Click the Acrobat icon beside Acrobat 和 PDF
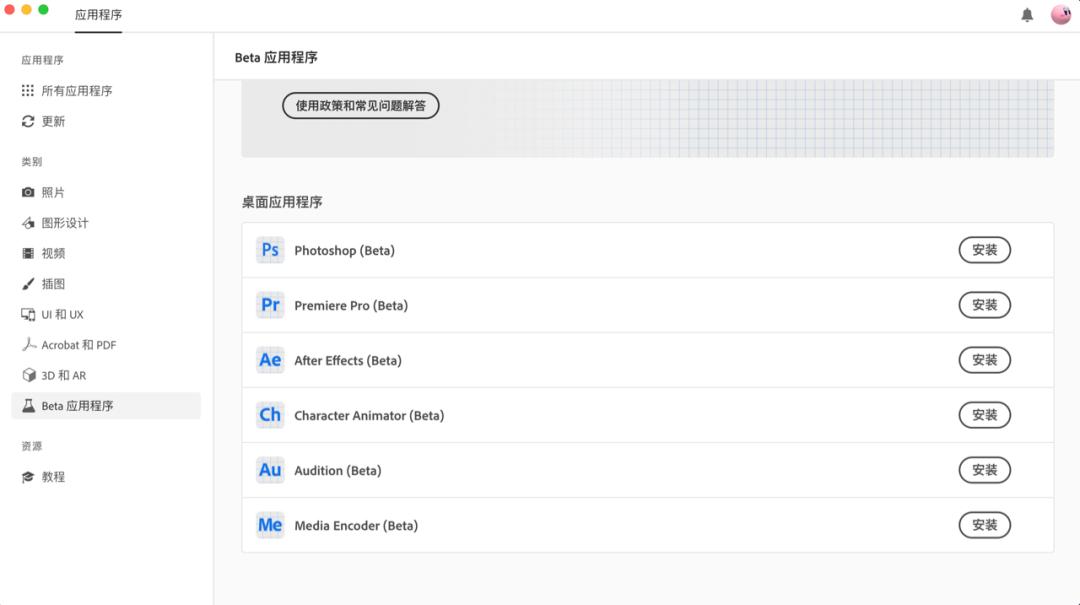Viewport: 1080px width, 605px height. coord(28,345)
